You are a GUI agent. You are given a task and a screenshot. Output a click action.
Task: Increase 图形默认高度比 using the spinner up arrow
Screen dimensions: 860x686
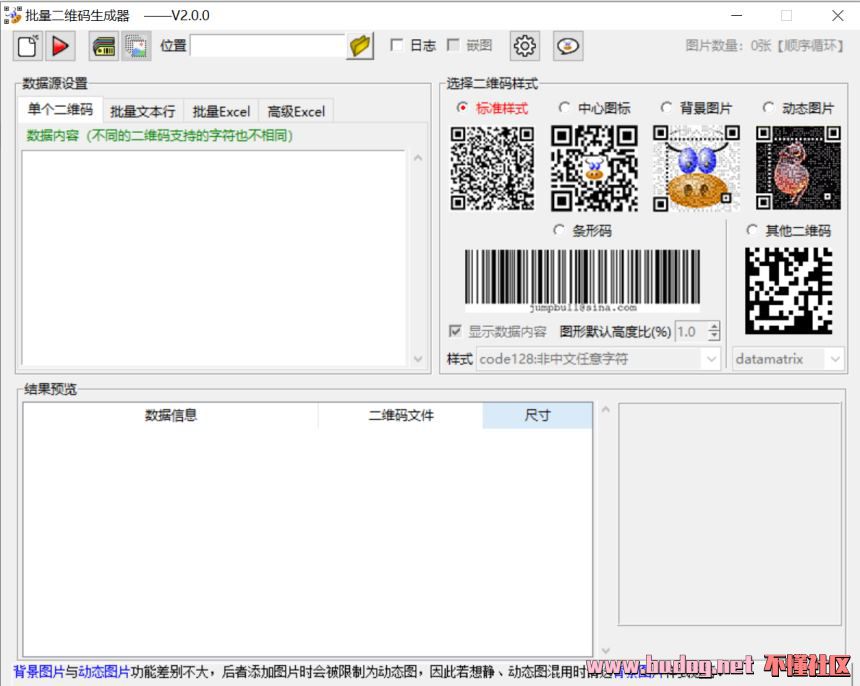713,326
